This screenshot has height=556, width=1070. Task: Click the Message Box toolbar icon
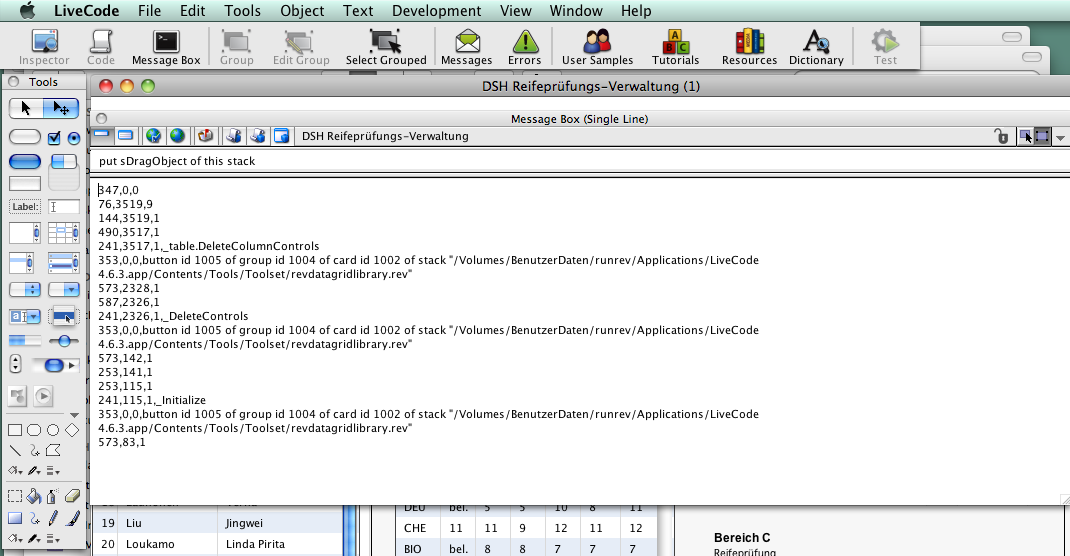click(x=166, y=46)
